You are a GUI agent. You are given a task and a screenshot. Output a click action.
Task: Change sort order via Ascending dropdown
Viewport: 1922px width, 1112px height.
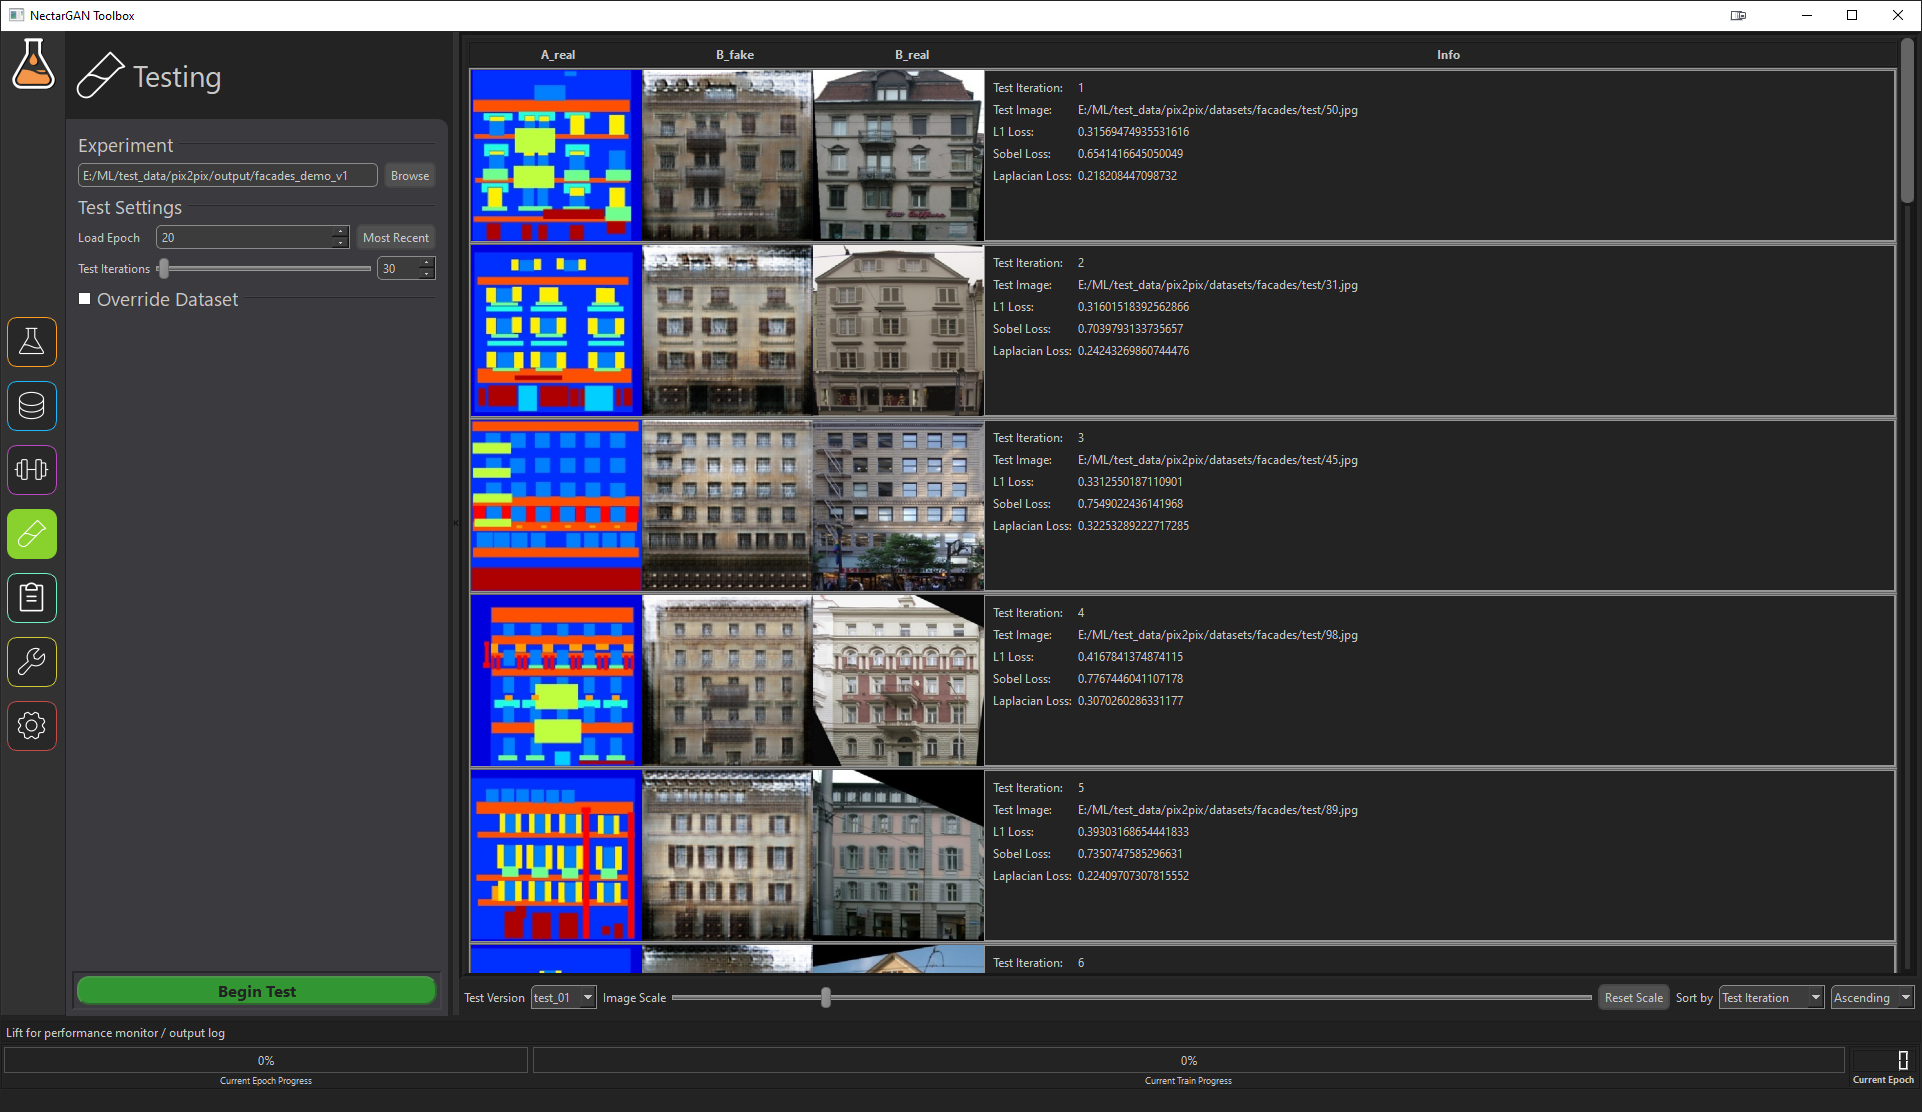[x=1871, y=997]
